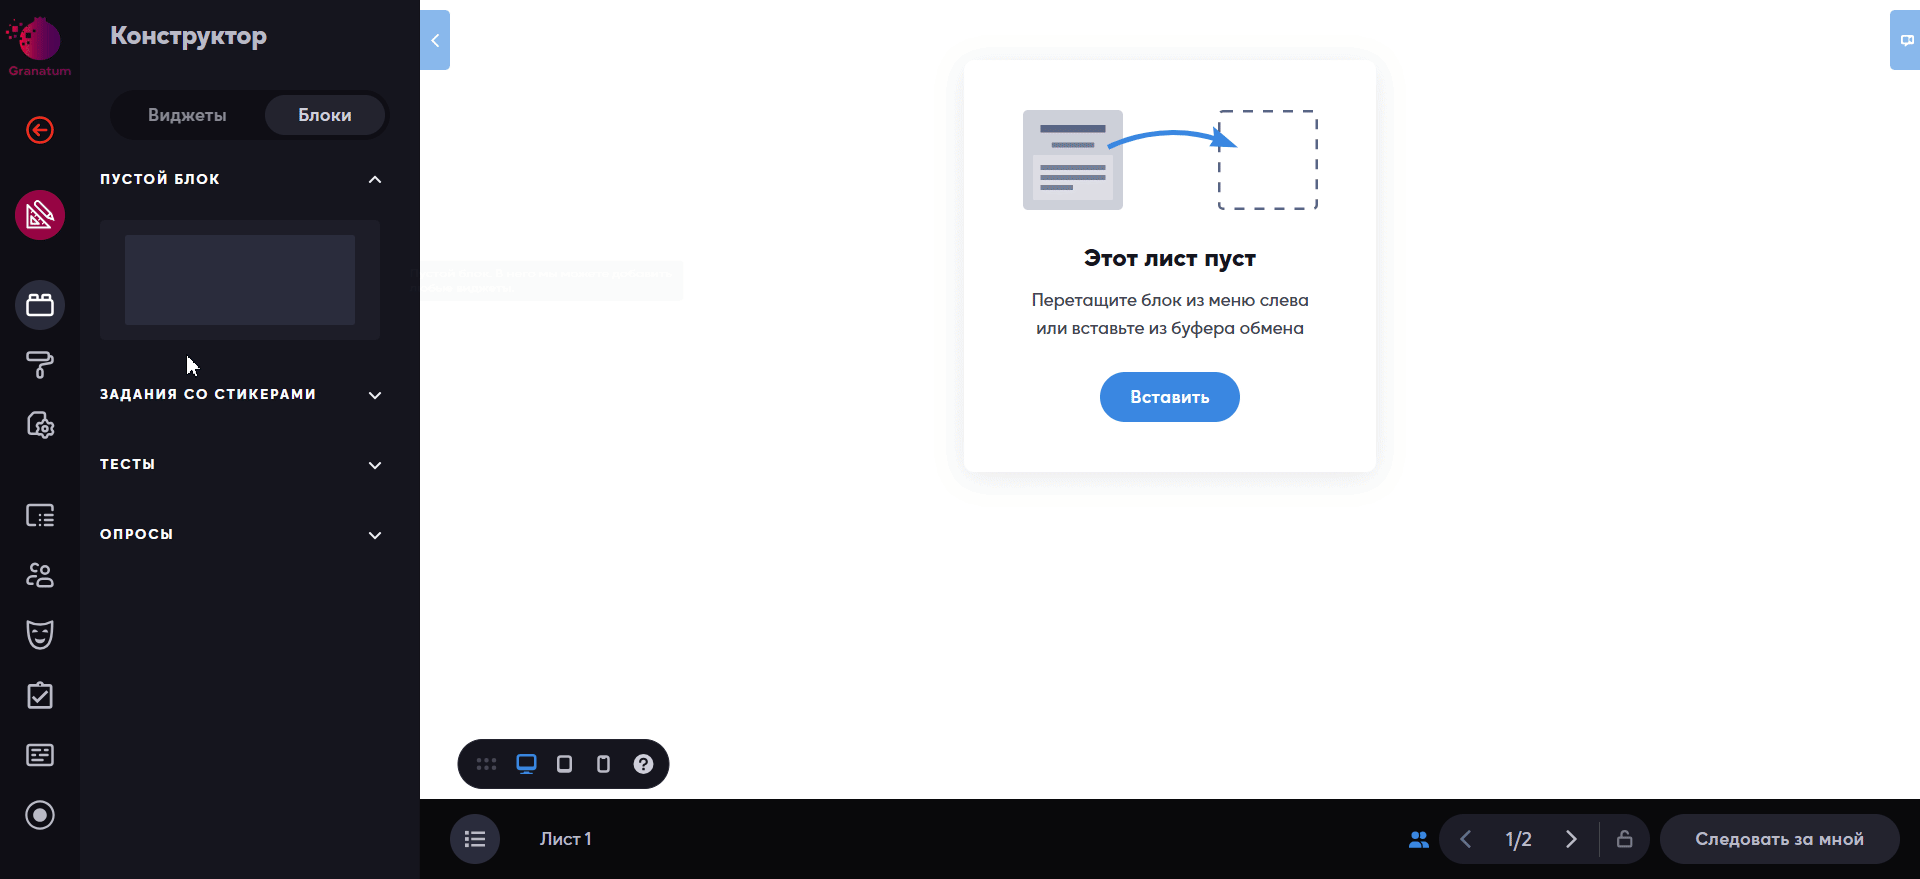
Task: Expand Задания со стикерами section
Action: (x=375, y=395)
